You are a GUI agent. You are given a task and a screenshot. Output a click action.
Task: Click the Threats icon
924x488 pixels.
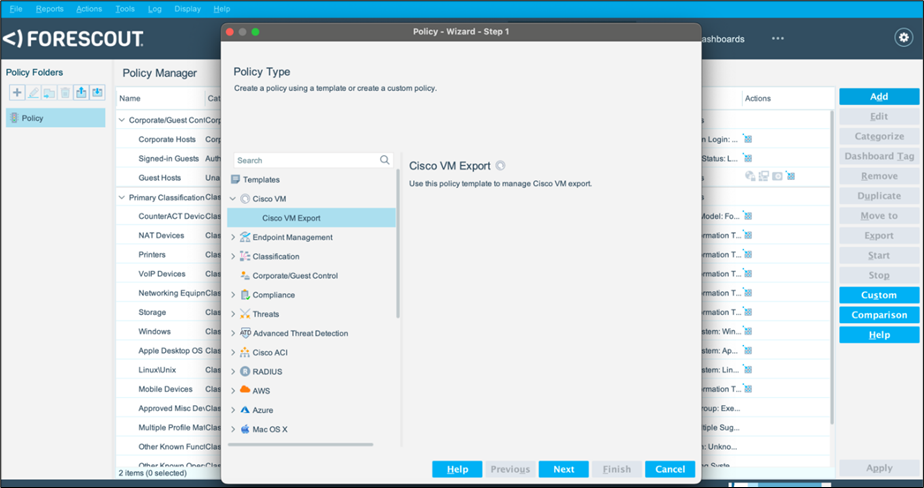(245, 314)
